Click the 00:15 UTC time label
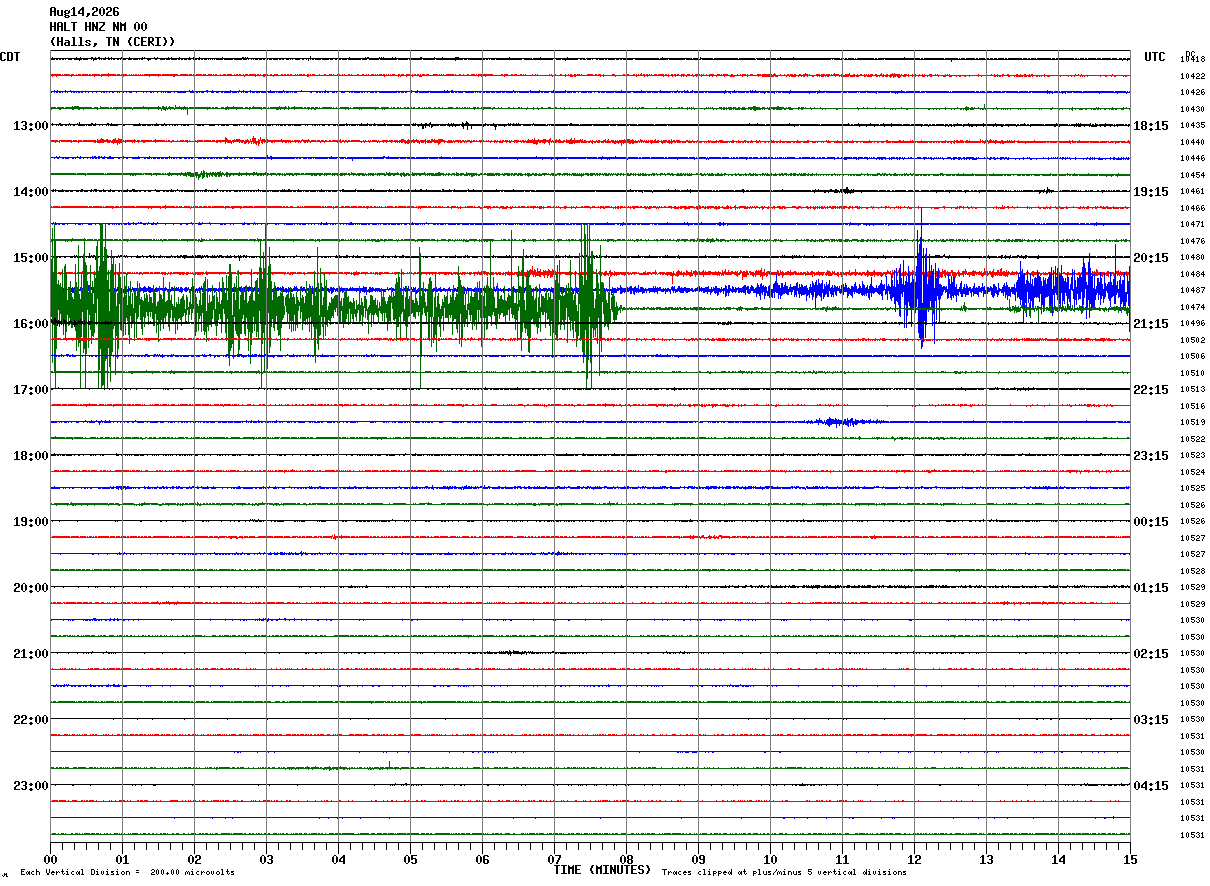The image size is (1210, 886). (x=1150, y=522)
